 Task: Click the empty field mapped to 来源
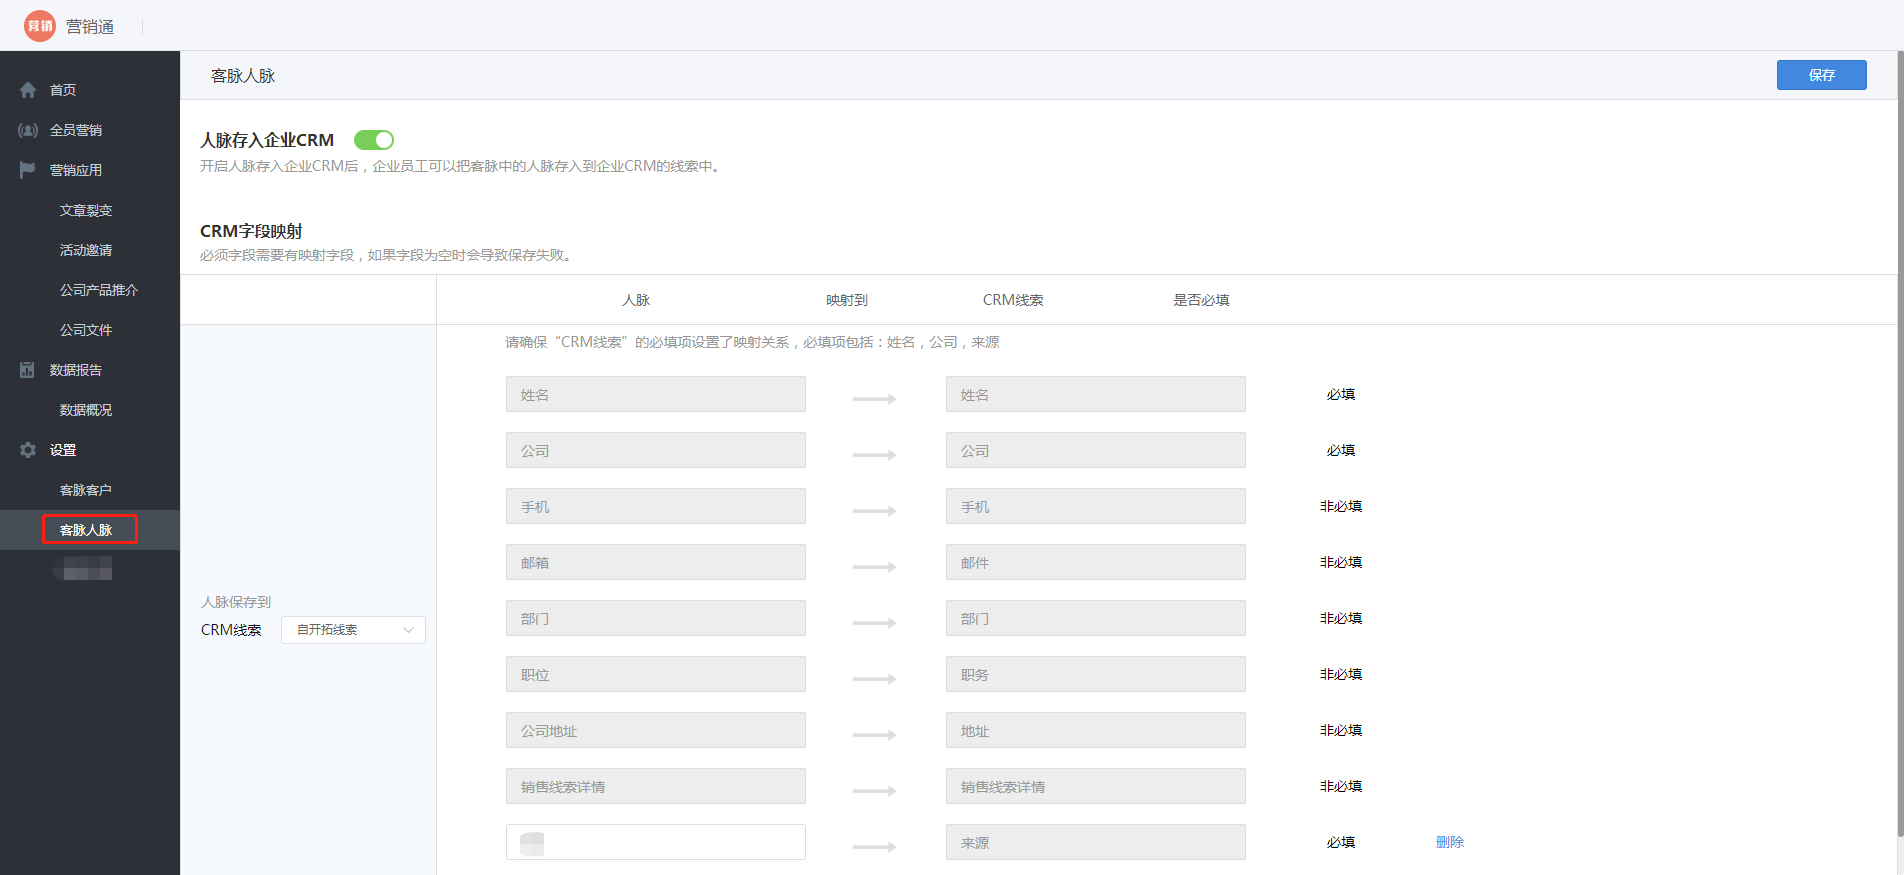[x=670, y=842]
